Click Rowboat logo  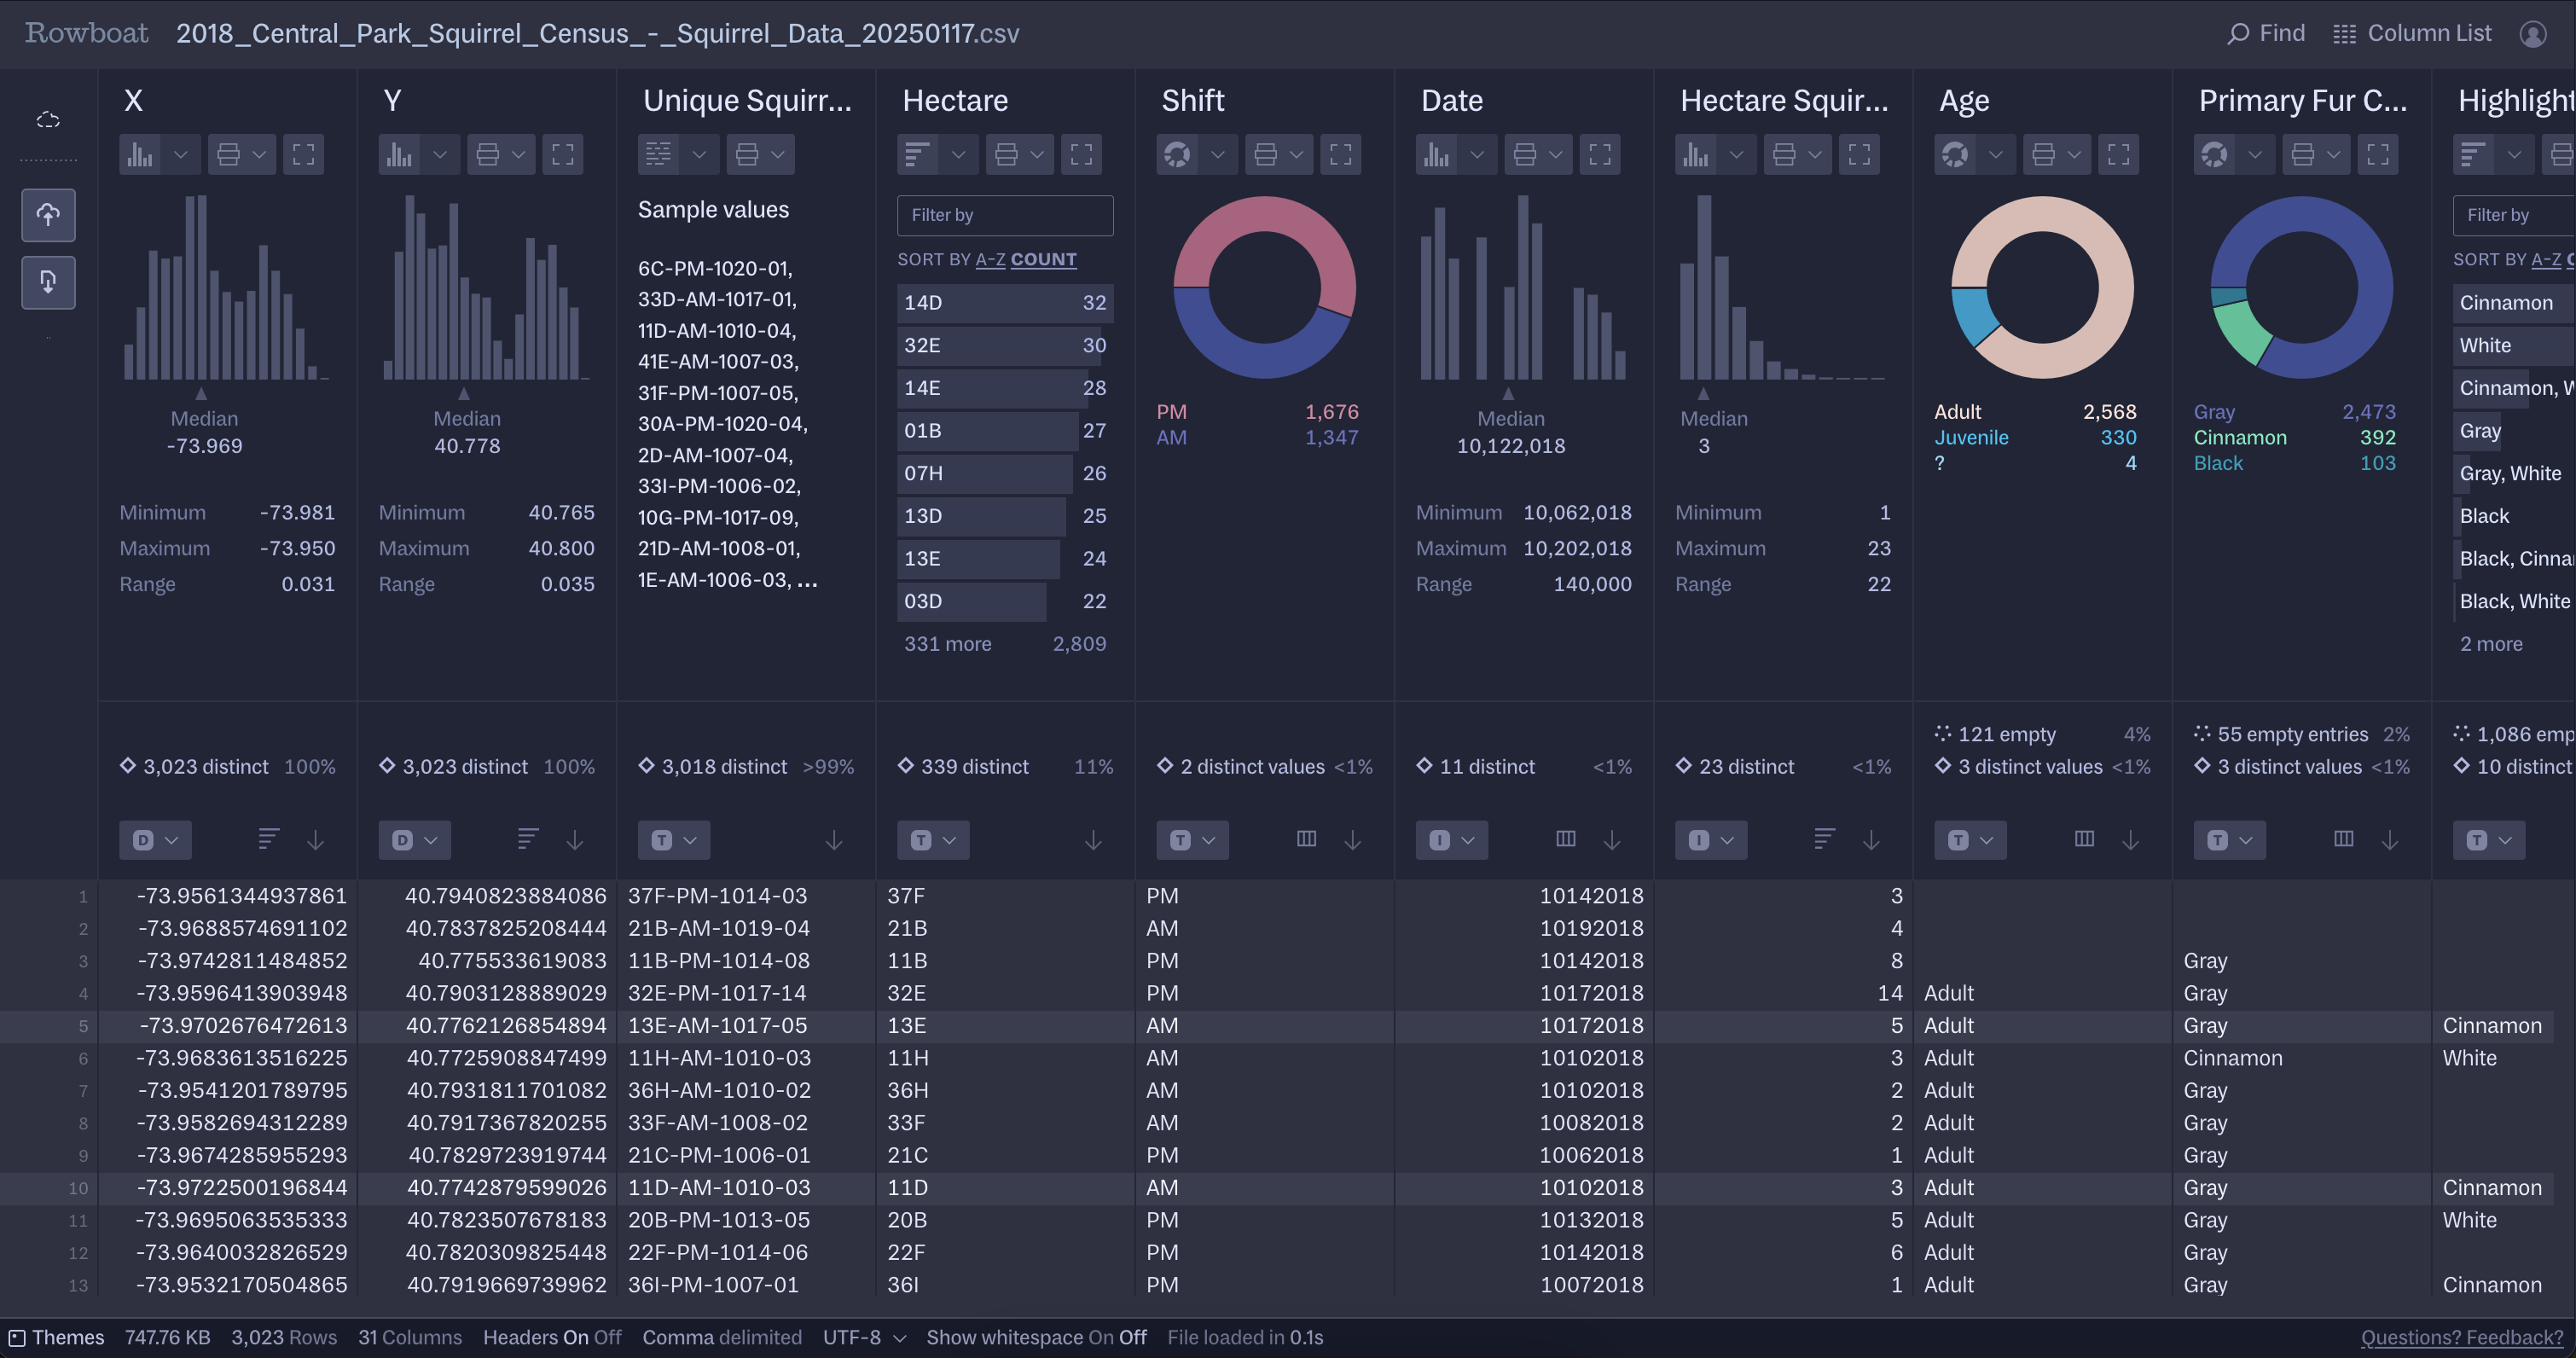pos(87,33)
